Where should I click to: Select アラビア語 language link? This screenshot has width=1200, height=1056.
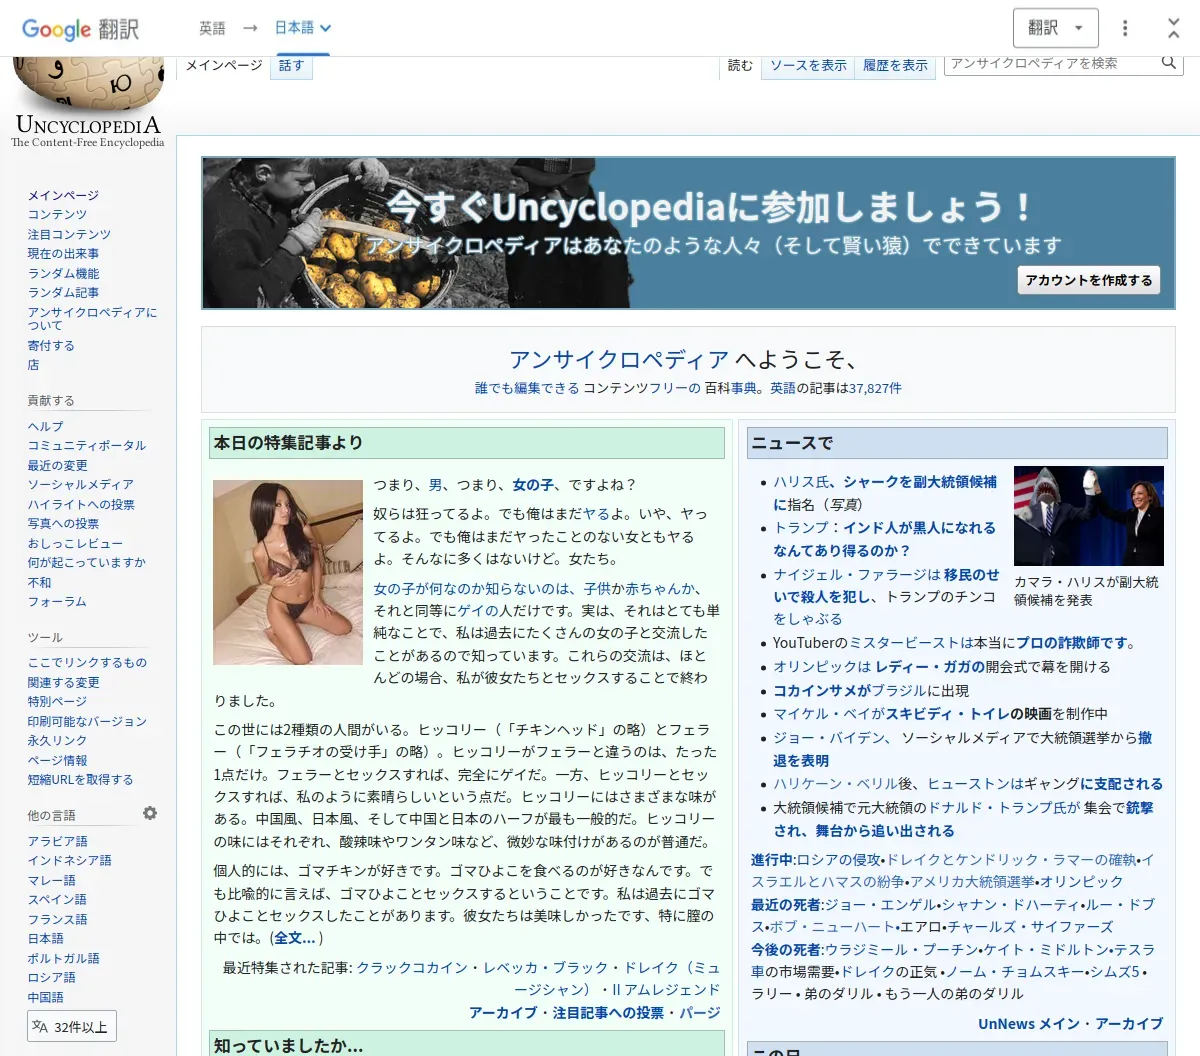coord(57,841)
